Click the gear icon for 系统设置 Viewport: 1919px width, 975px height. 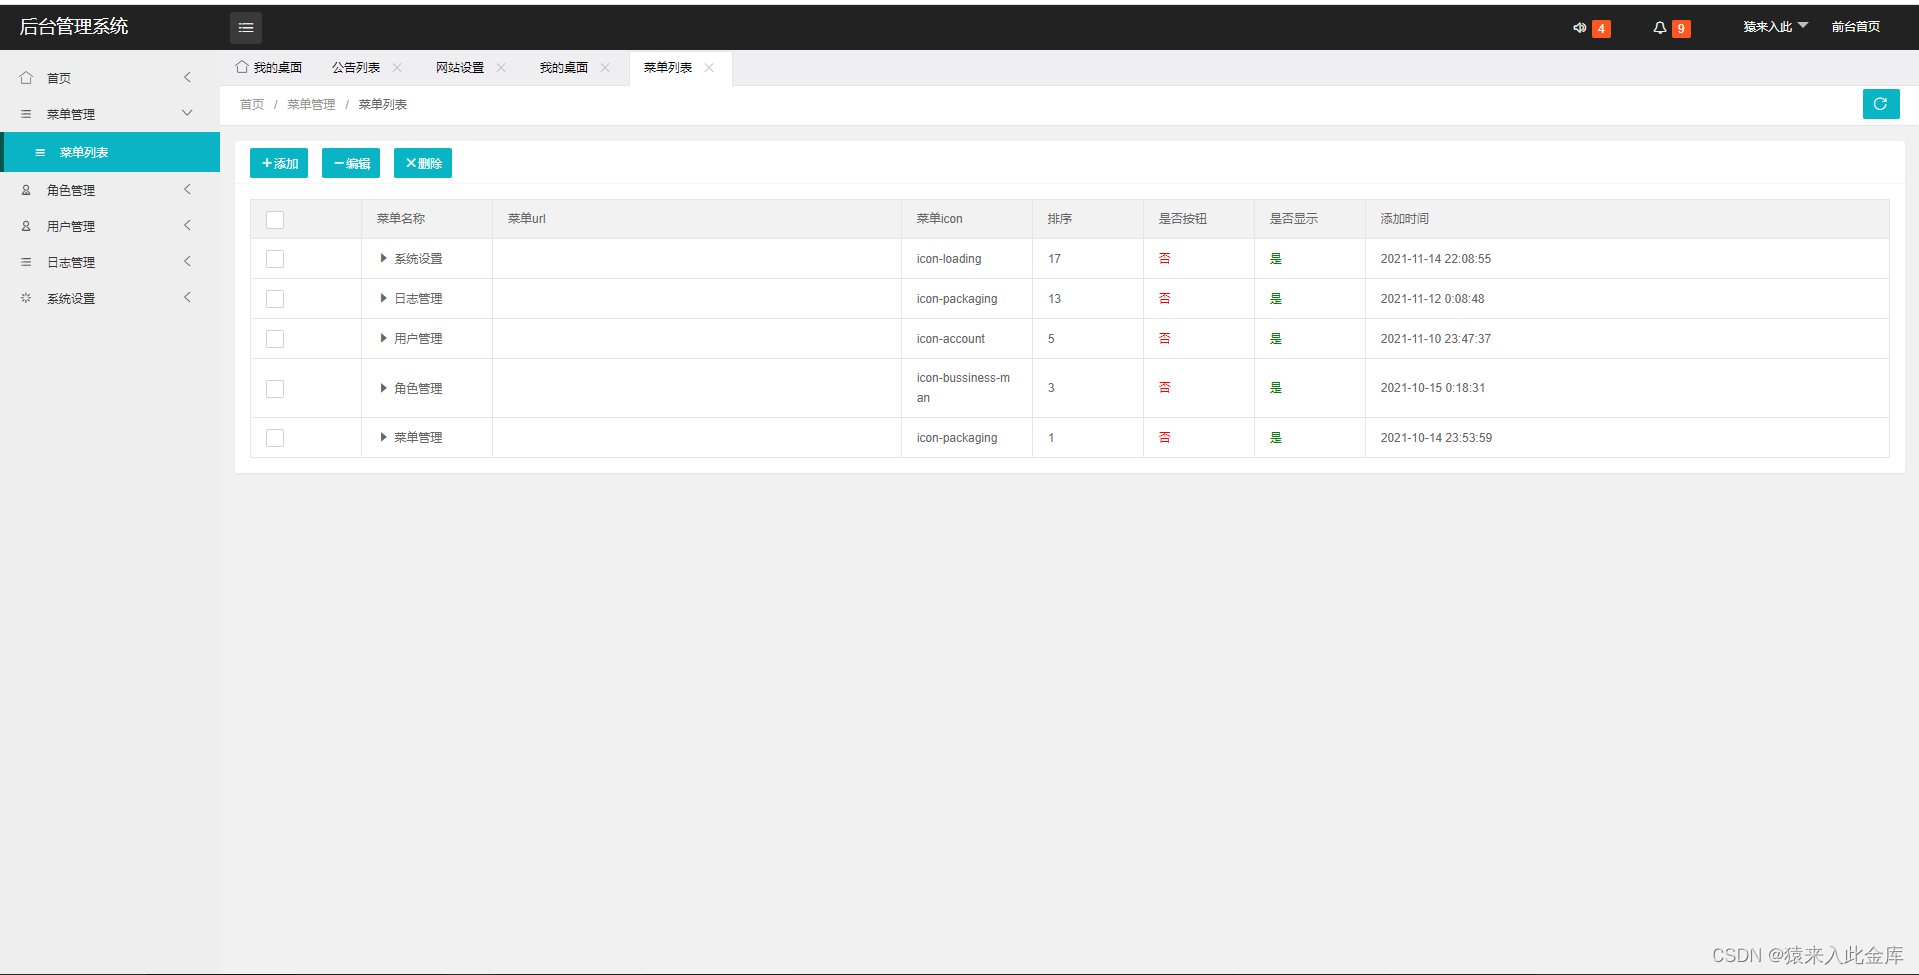(x=25, y=297)
